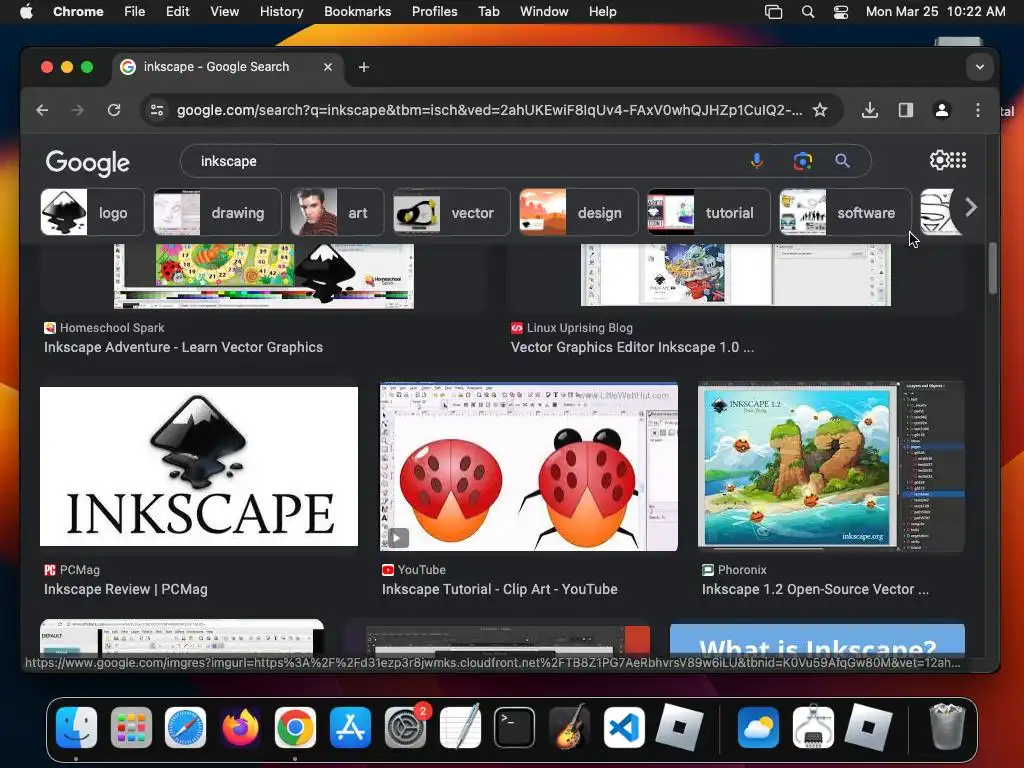Click the blue magnifier search icon
The width and height of the screenshot is (1024, 768).
point(842,161)
